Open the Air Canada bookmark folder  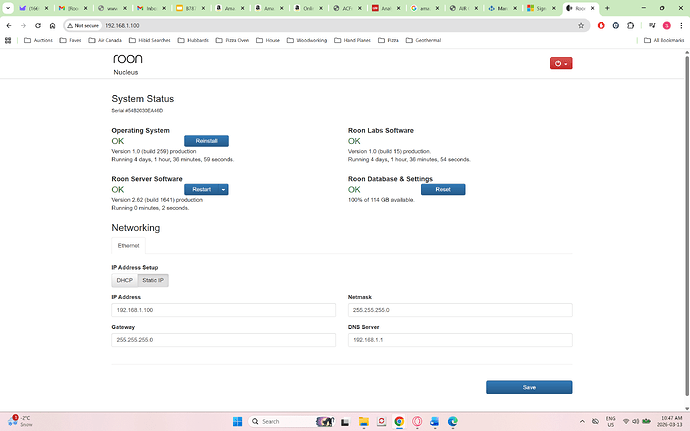pyautogui.click(x=105, y=40)
